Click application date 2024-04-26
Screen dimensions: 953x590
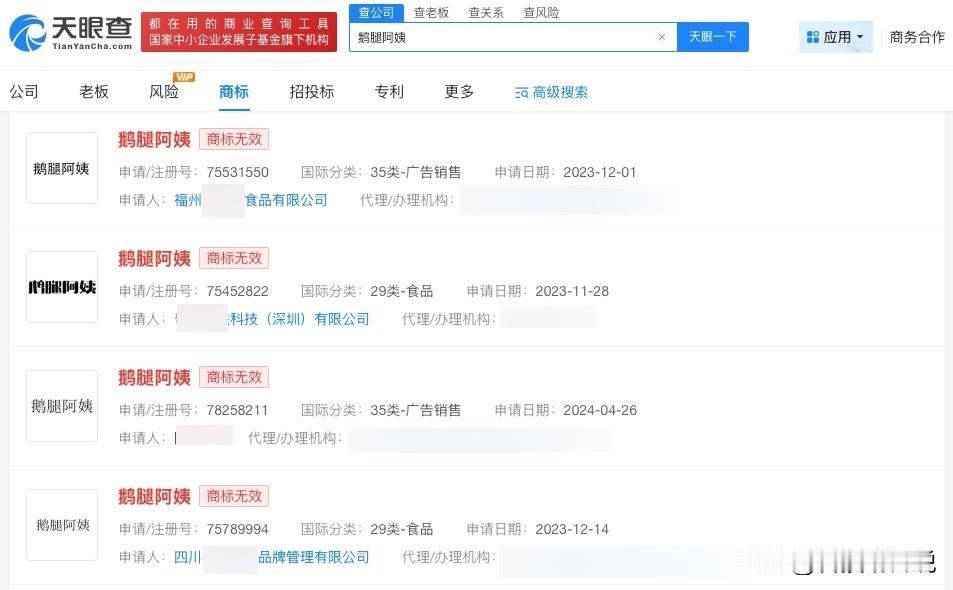pyautogui.click(x=600, y=411)
